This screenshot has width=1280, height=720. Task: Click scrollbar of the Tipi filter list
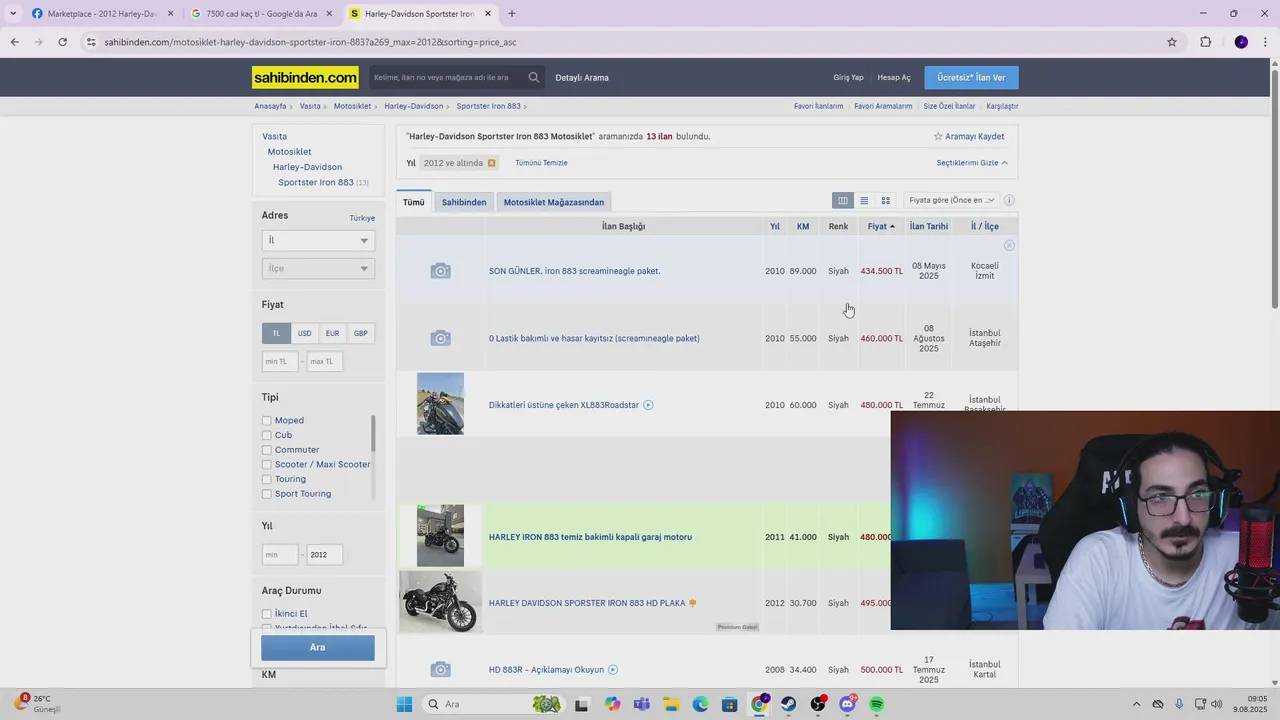[x=373, y=434]
